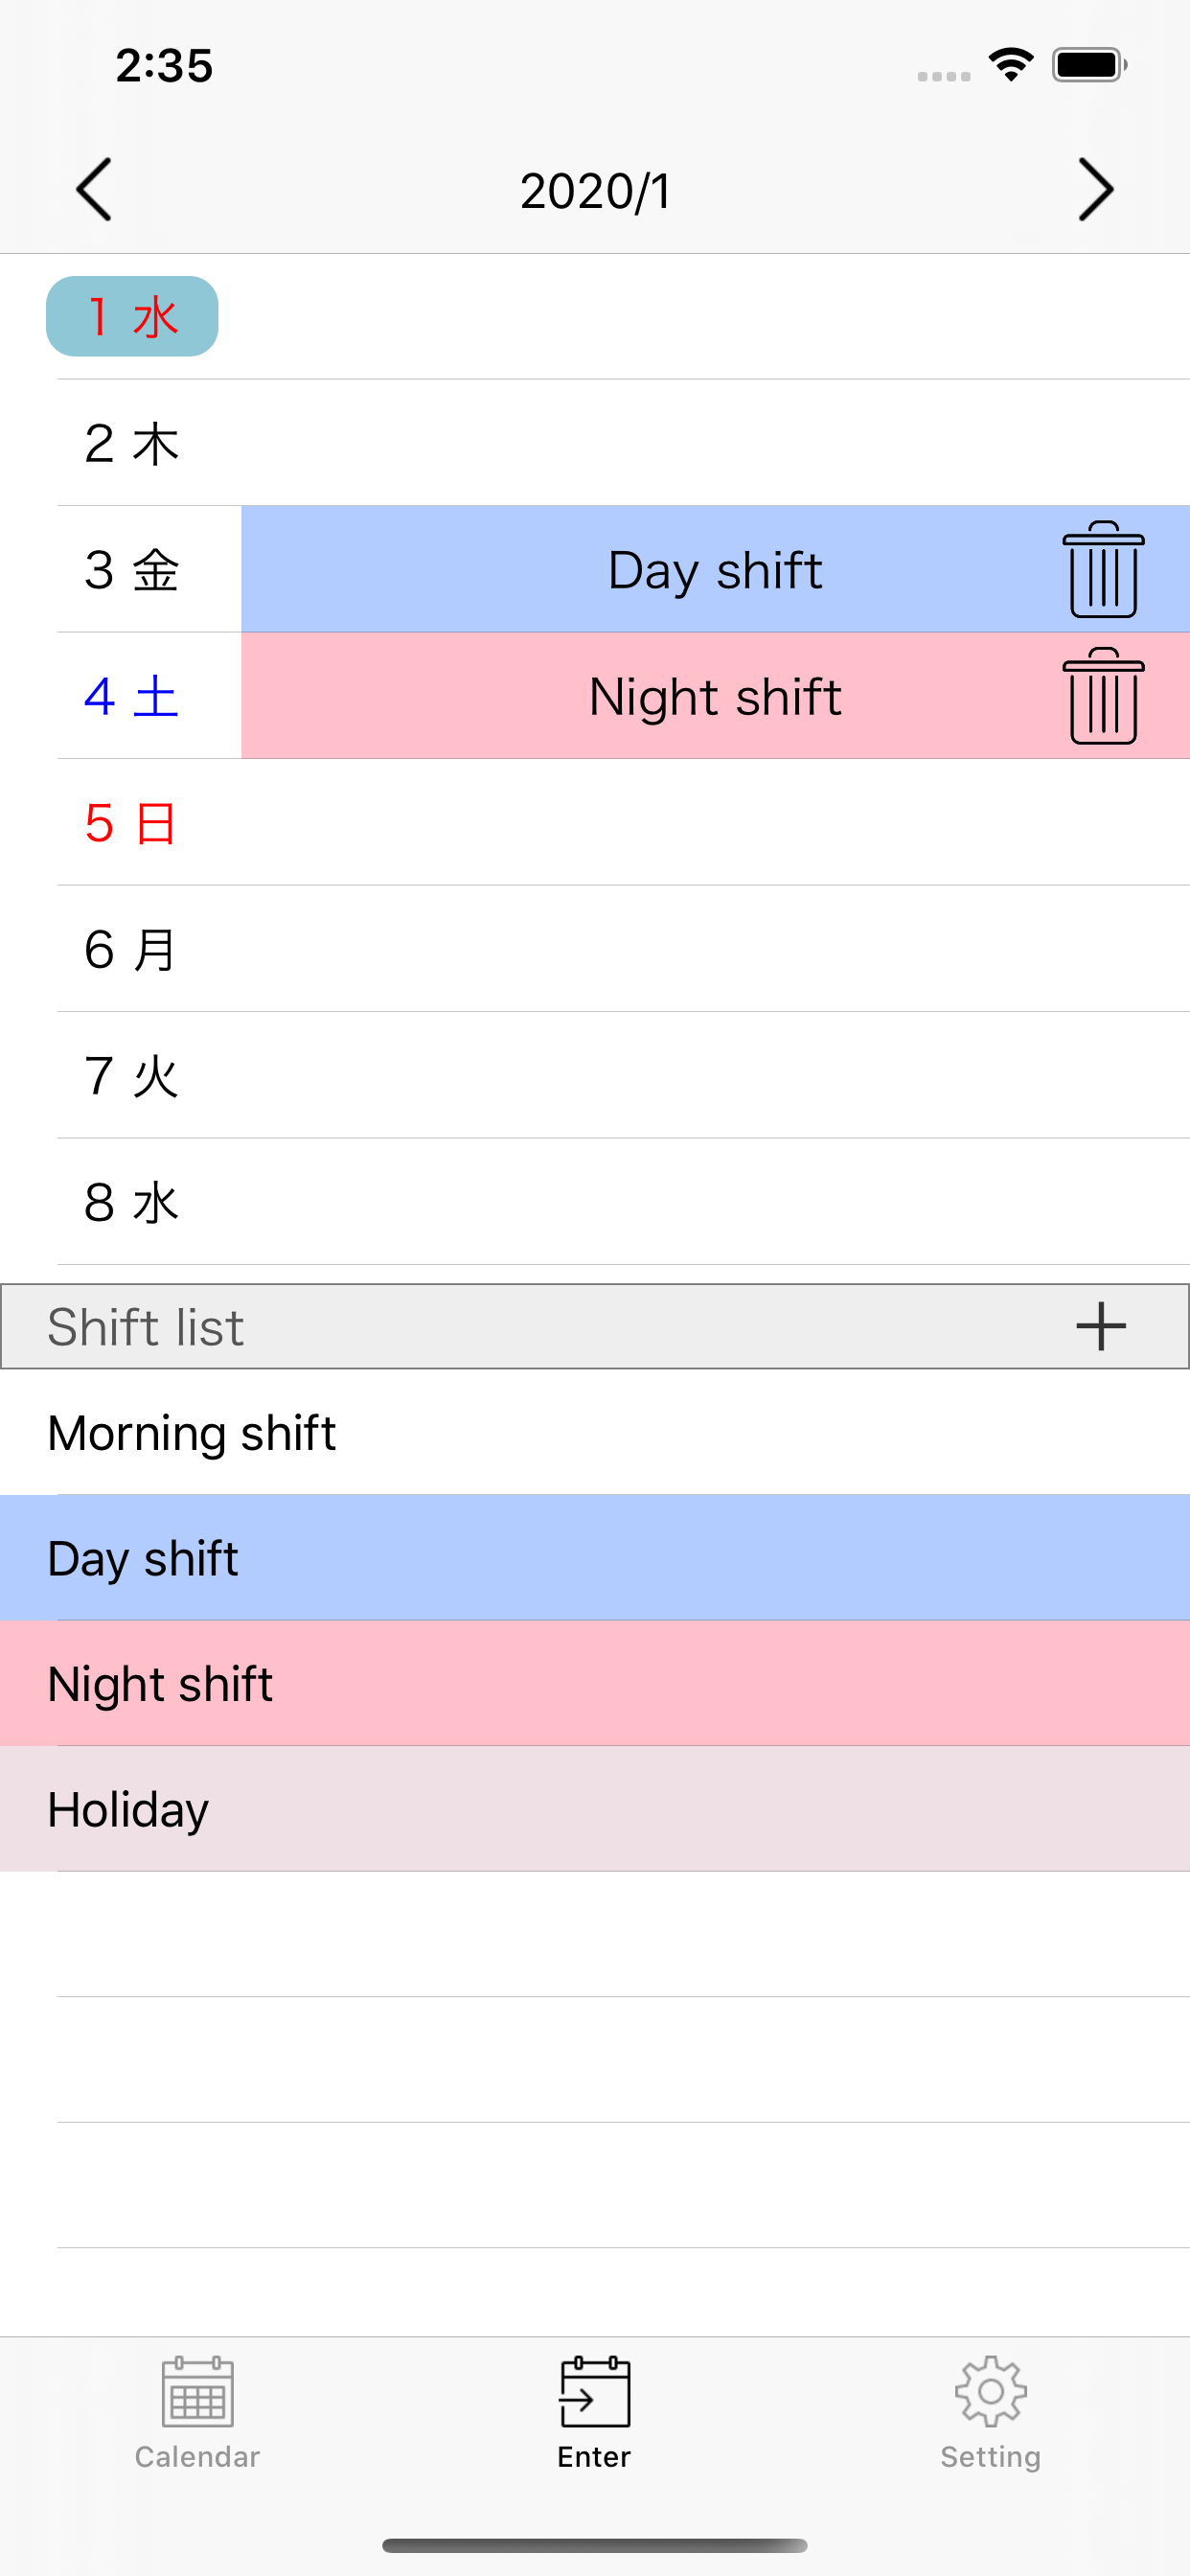Image resolution: width=1190 pixels, height=2576 pixels.
Task: Tap the 2020/1 month title
Action: click(595, 191)
